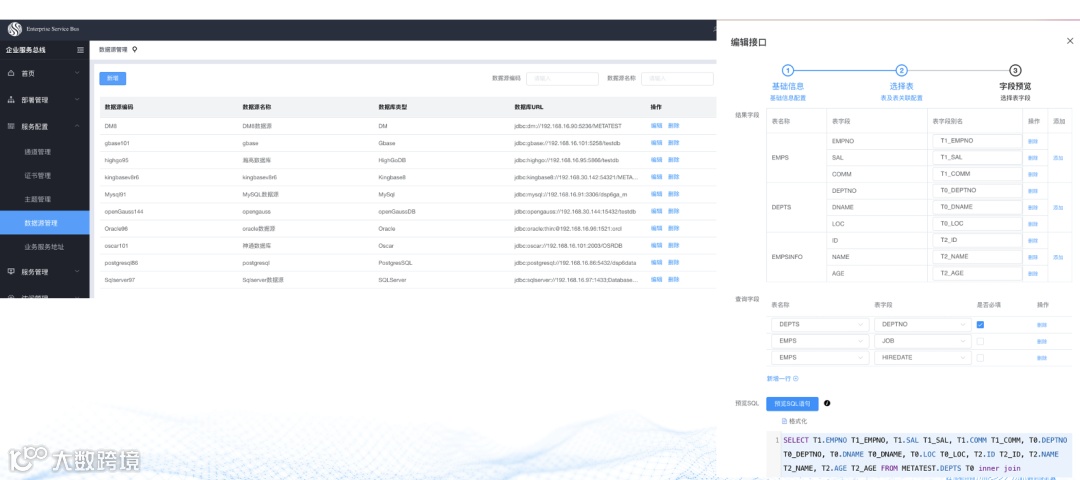Click the 服务配置 menu icon
The height and width of the screenshot is (480, 1080).
point(12,127)
